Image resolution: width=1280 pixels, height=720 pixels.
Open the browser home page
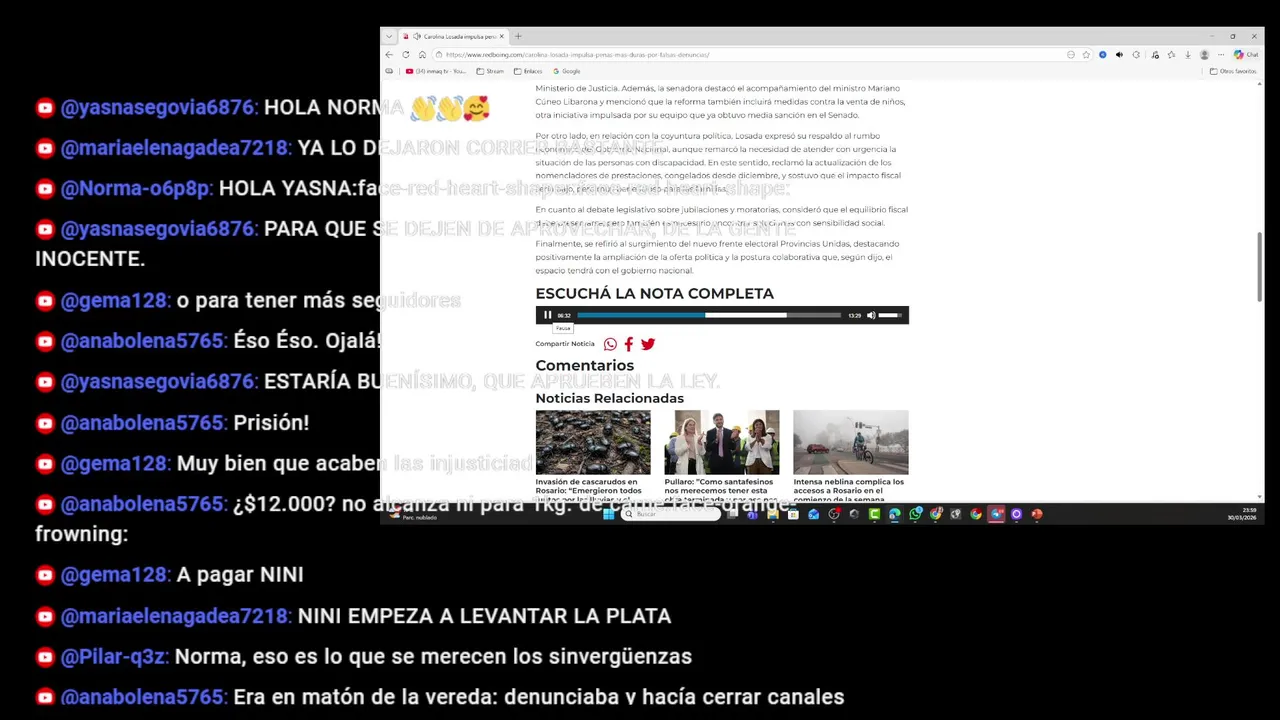coord(422,55)
